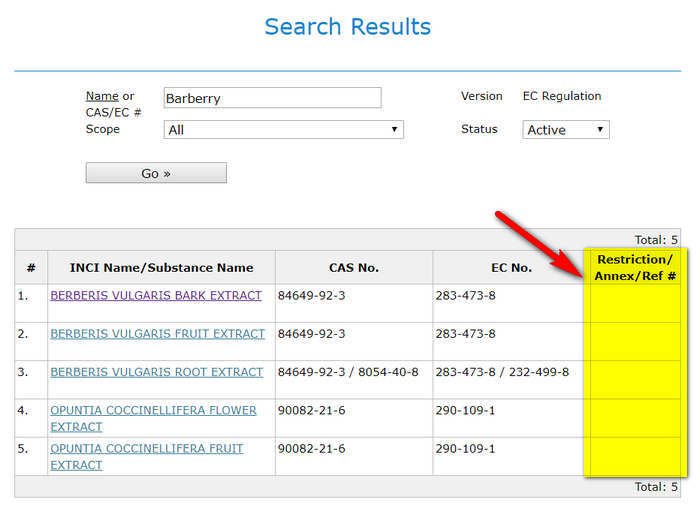The image size is (700, 515).
Task: Click the Search Results heading
Action: [348, 27]
